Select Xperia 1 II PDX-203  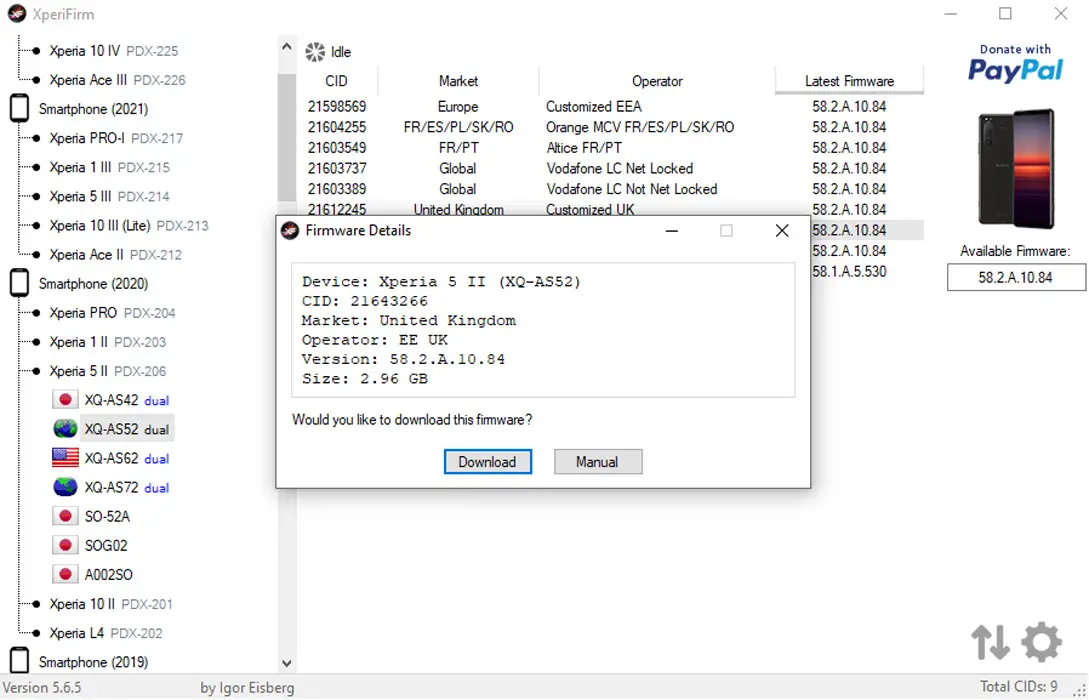point(108,342)
